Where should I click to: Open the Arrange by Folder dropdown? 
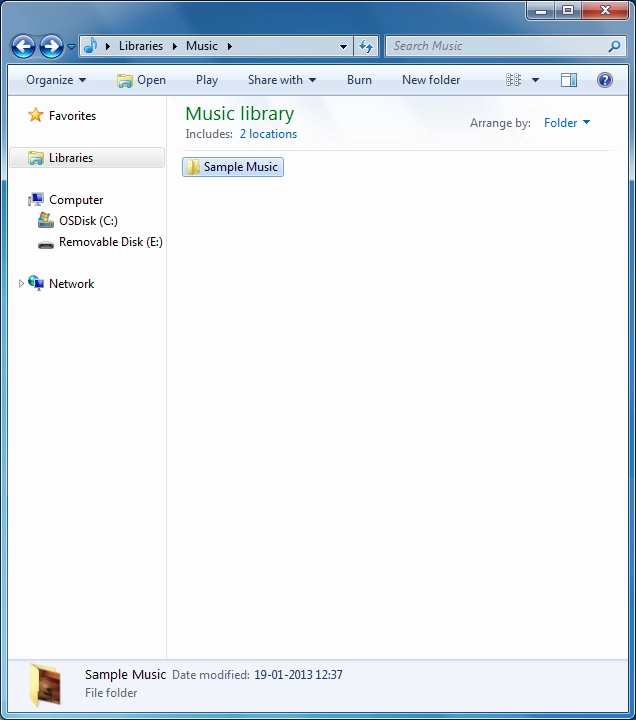566,123
